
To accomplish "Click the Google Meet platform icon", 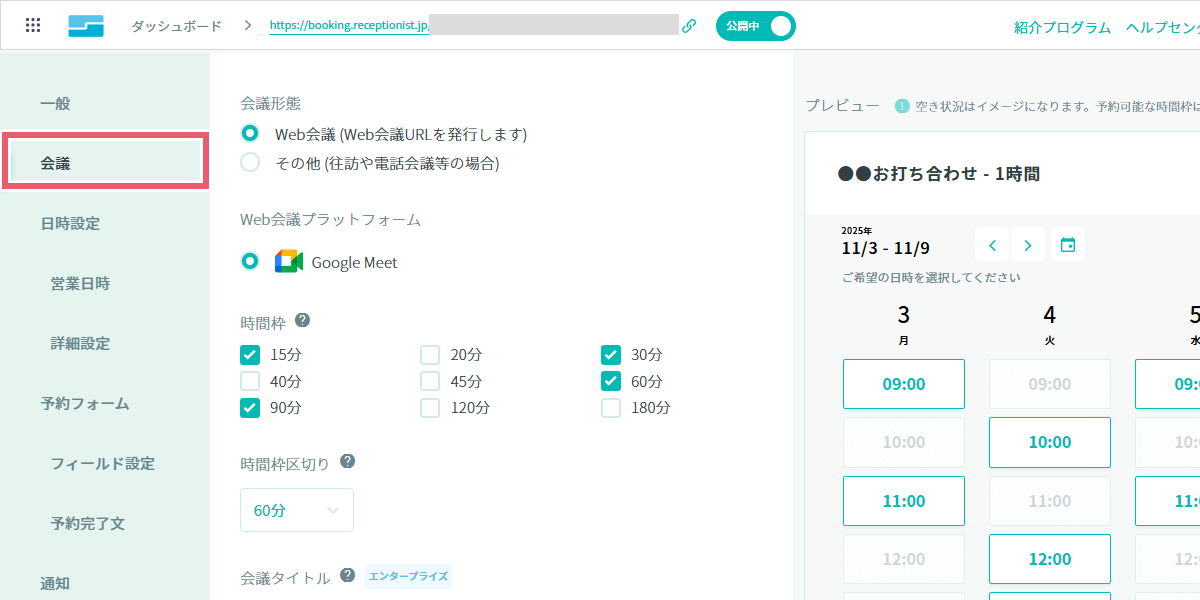I will click(287, 262).
